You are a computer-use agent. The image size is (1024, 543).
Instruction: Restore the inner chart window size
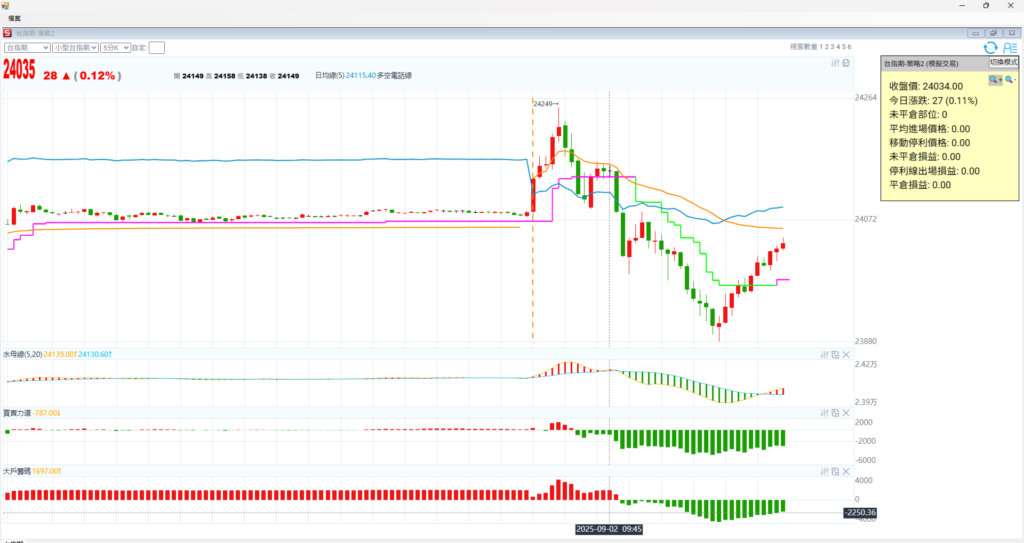(x=993, y=33)
